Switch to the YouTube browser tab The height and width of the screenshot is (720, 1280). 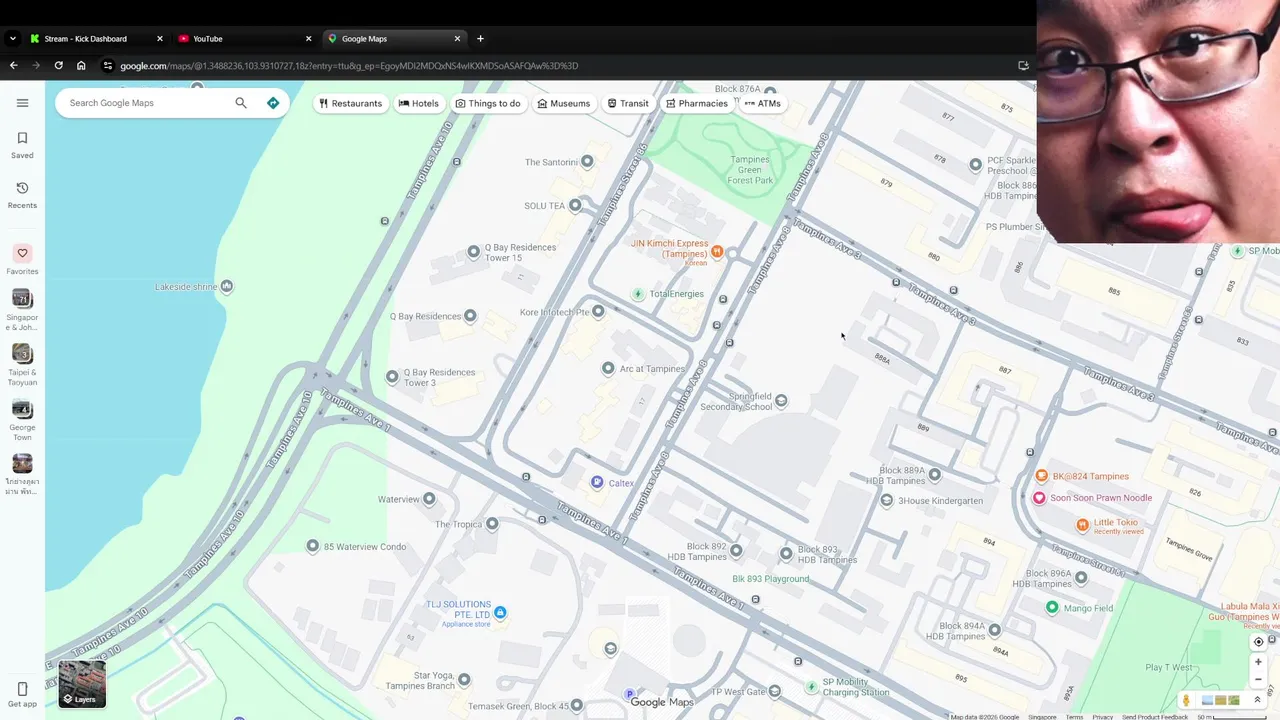tap(243, 39)
